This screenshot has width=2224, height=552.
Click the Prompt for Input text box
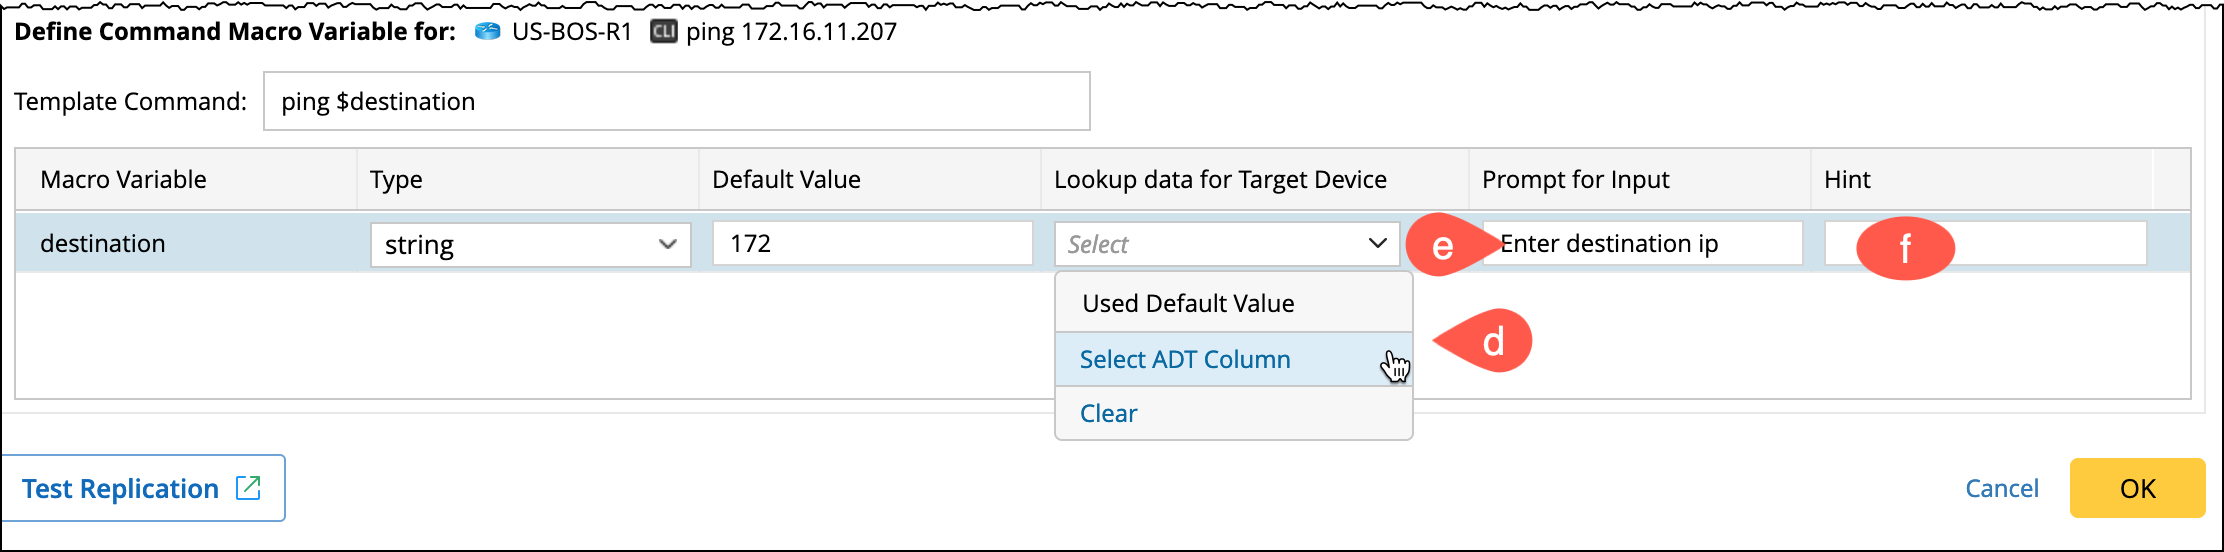click(x=1650, y=244)
